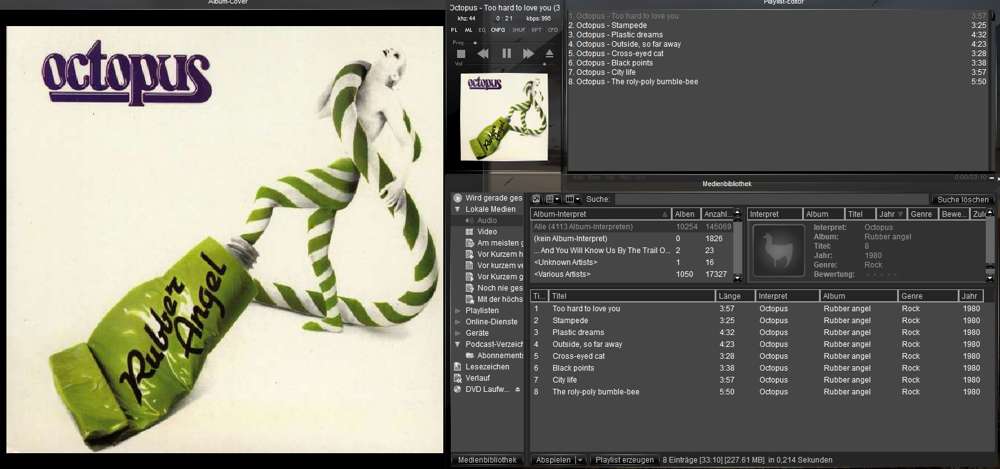The image size is (1000, 469).
Task: Click the Eject open-file icon
Action: pos(548,53)
